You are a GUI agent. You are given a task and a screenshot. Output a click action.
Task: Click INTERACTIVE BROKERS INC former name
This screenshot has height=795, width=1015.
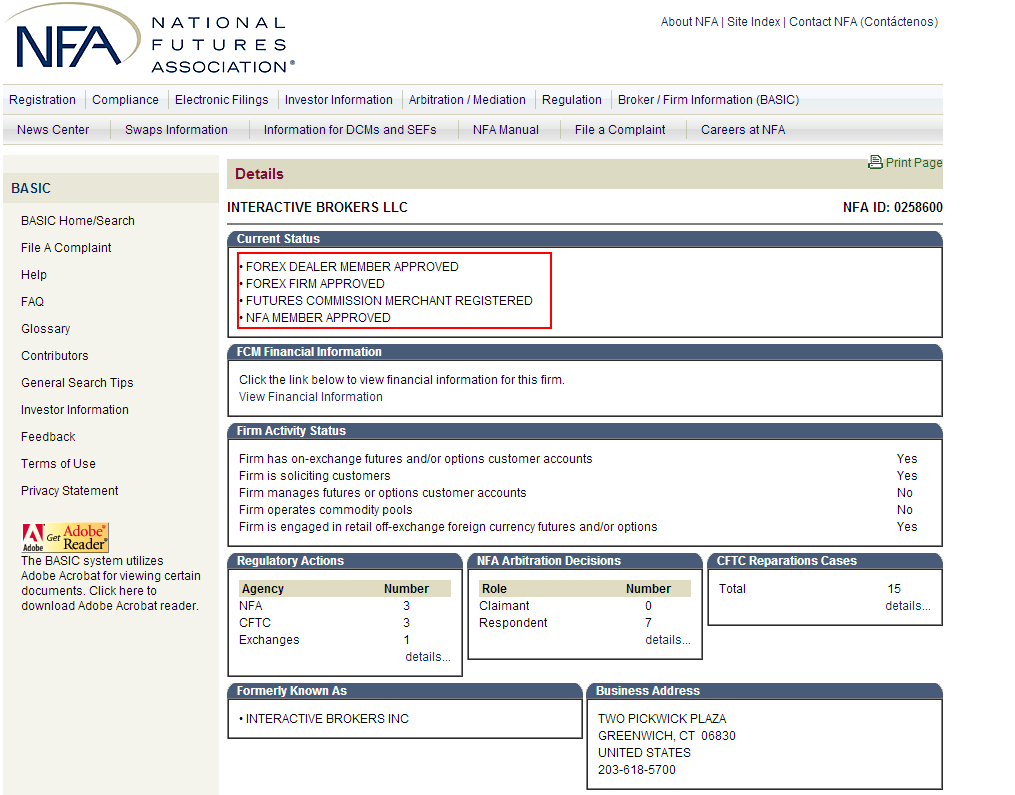(327, 719)
